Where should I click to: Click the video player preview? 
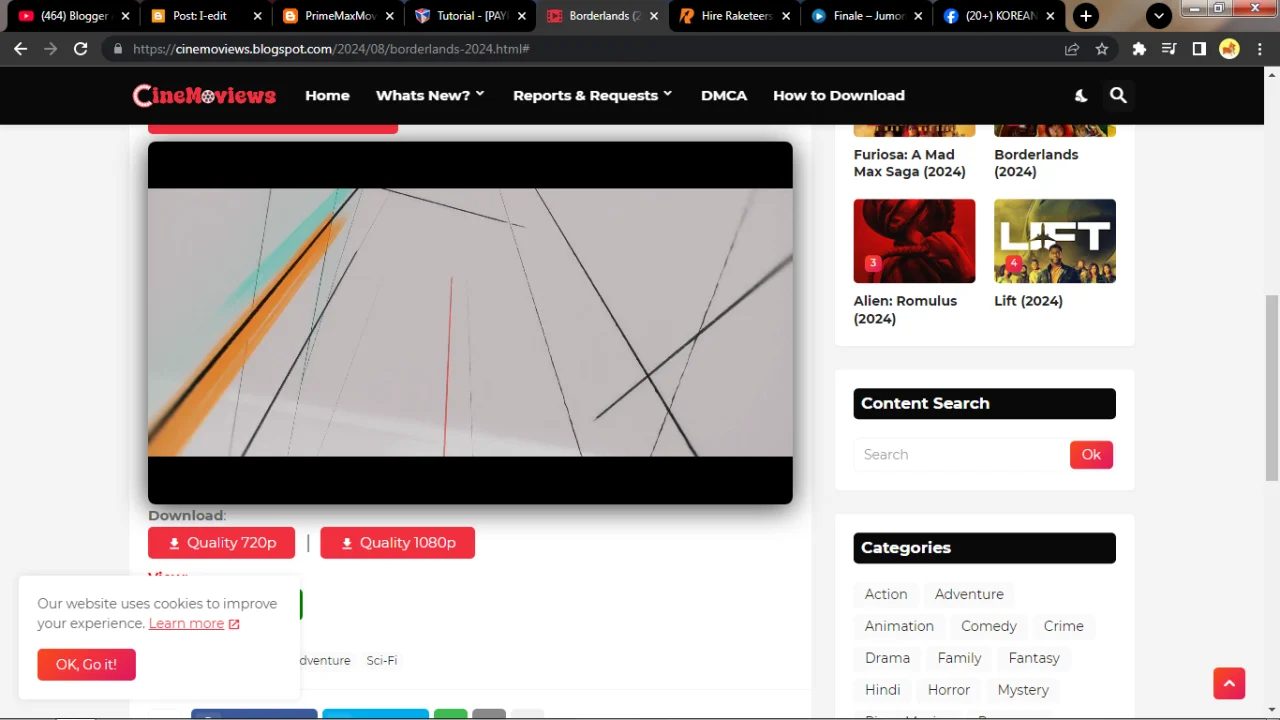[470, 322]
